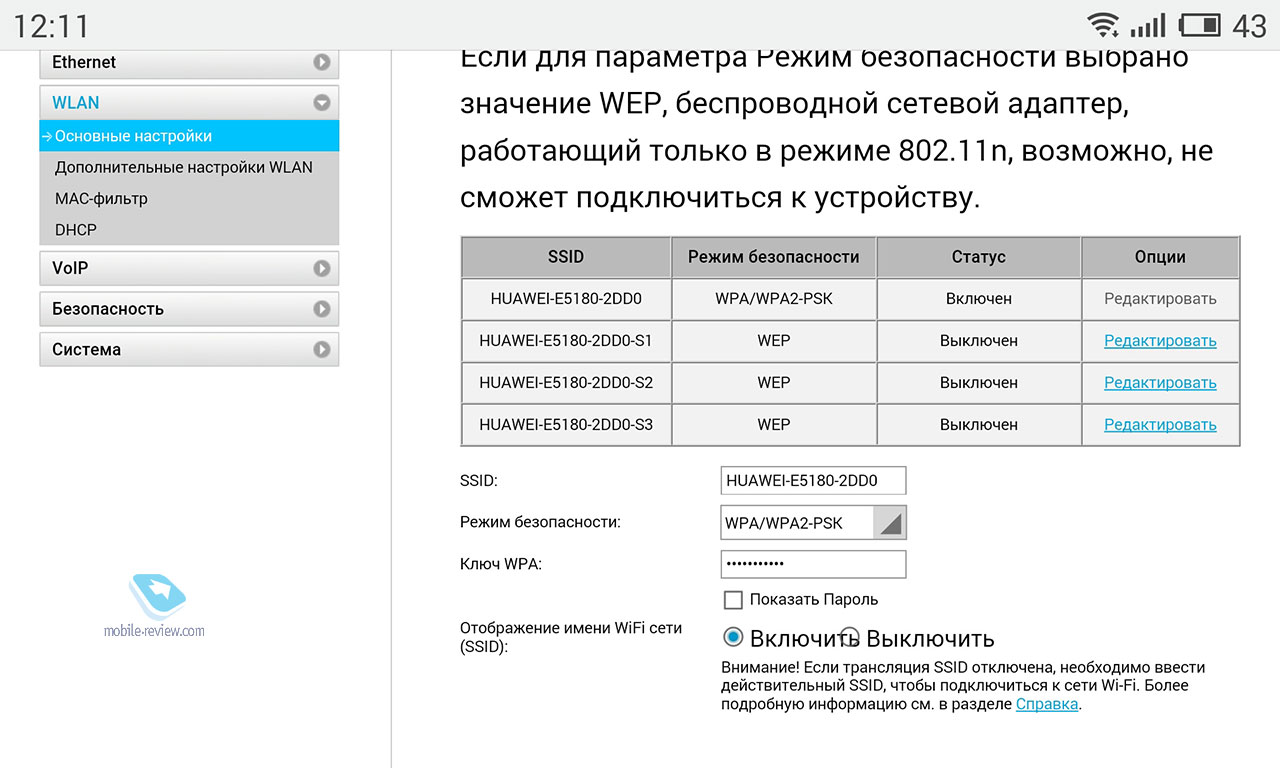Focus the Ключ WPA password field
The height and width of the screenshot is (768, 1280).
coord(813,564)
